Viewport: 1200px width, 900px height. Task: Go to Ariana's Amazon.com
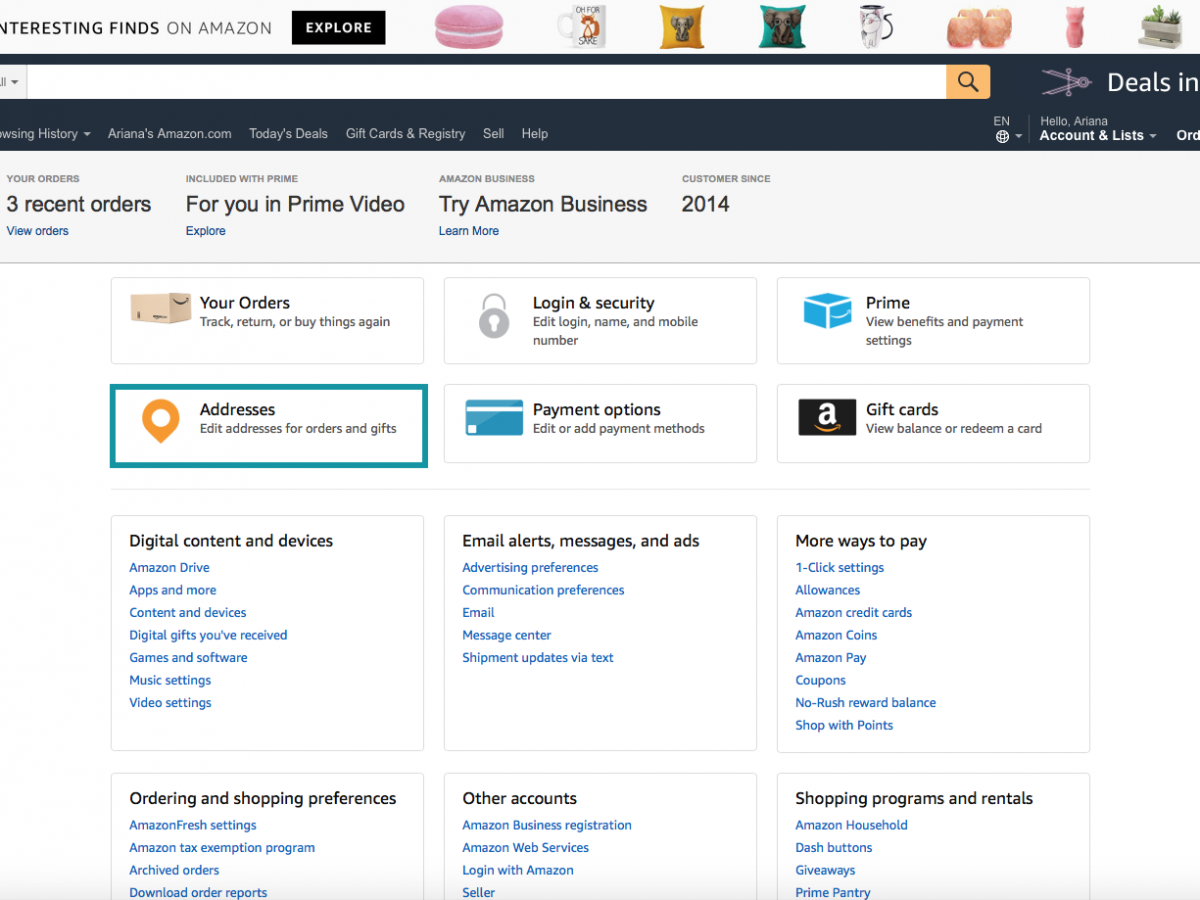[x=170, y=134]
